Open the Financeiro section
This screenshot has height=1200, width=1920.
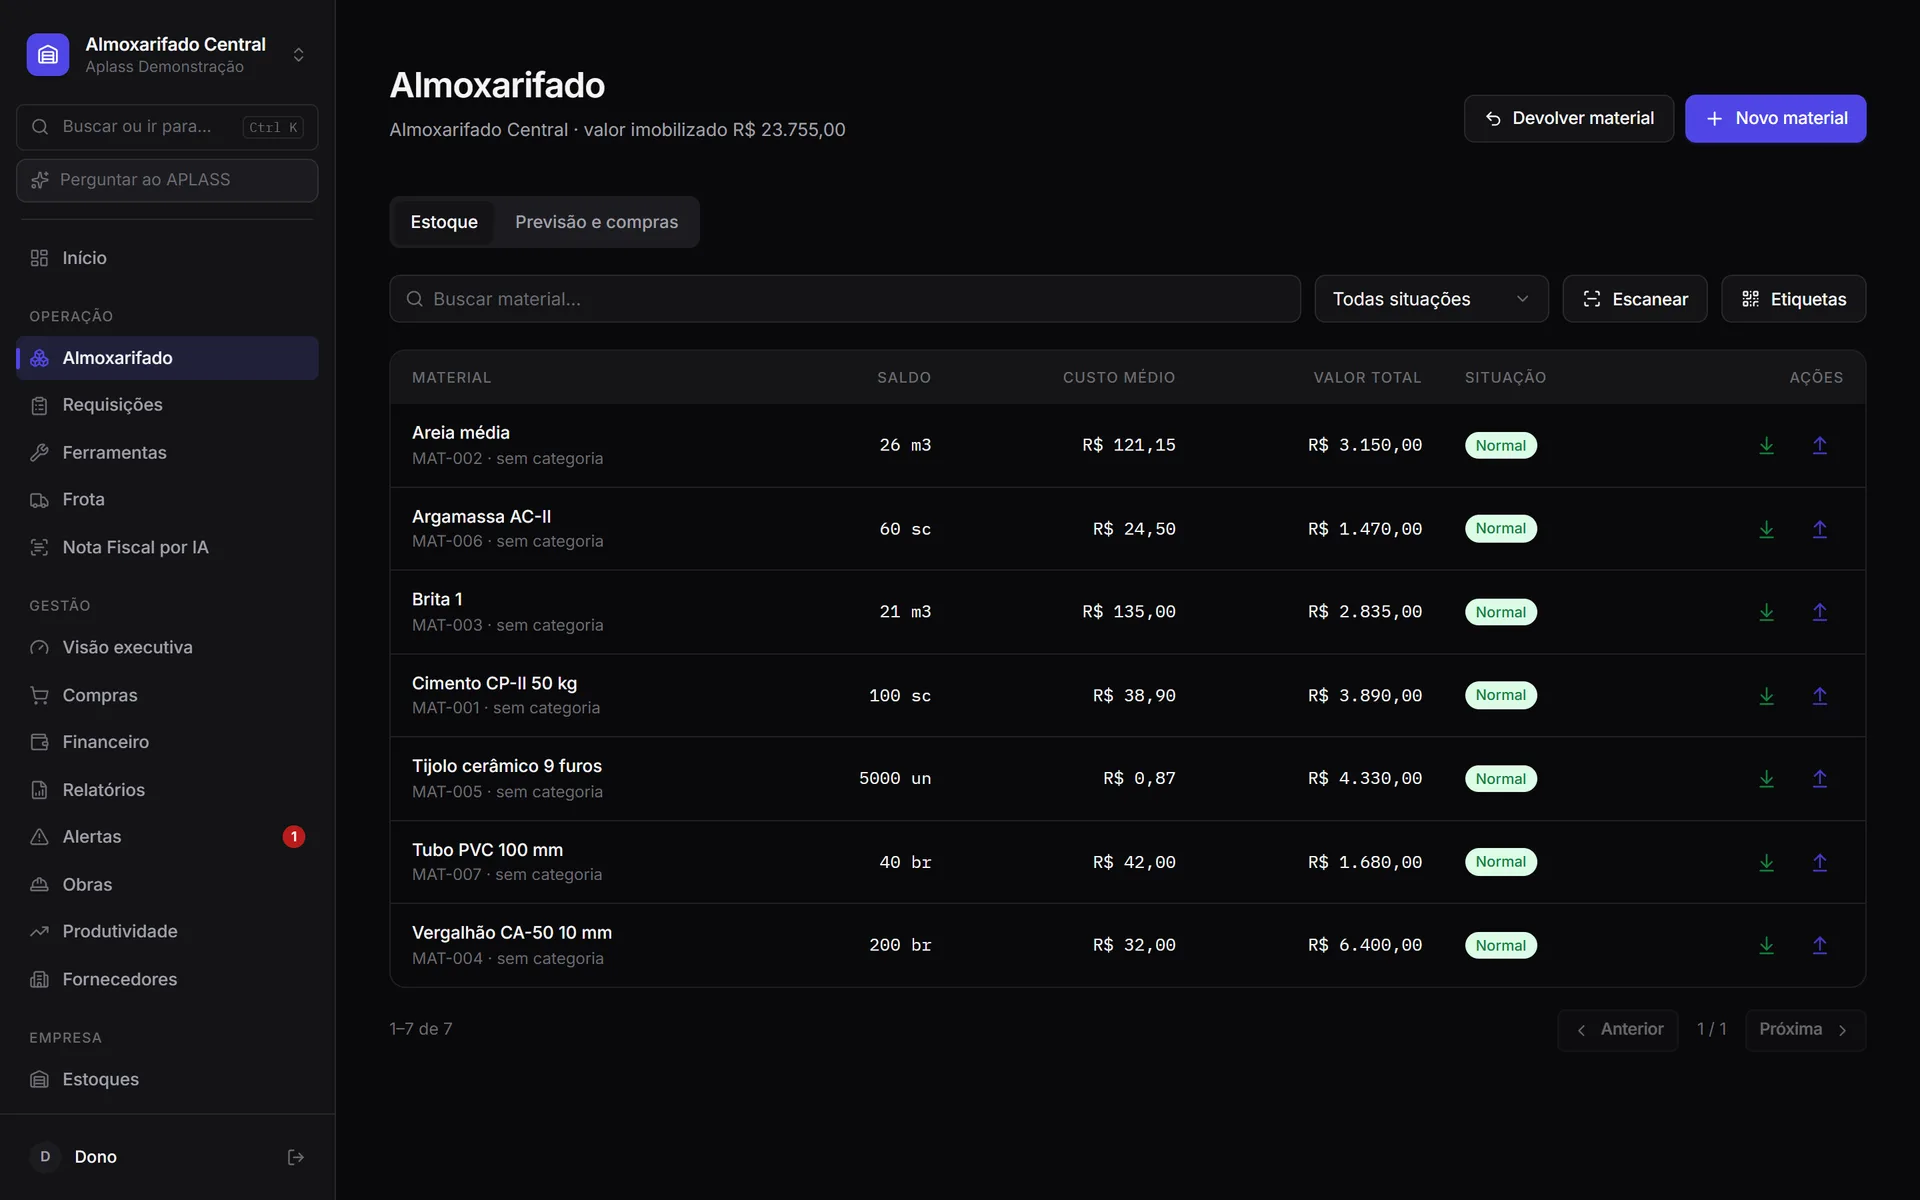click(x=167, y=742)
